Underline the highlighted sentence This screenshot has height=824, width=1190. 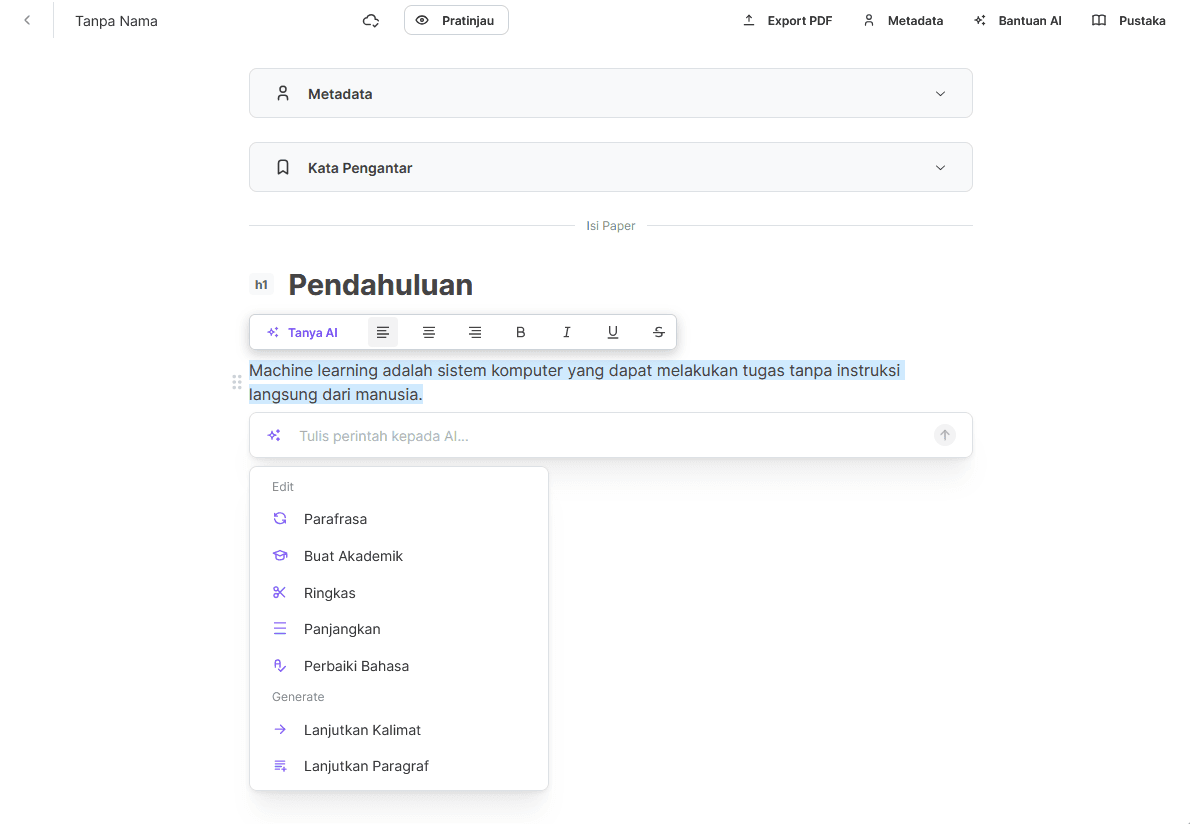tap(612, 331)
